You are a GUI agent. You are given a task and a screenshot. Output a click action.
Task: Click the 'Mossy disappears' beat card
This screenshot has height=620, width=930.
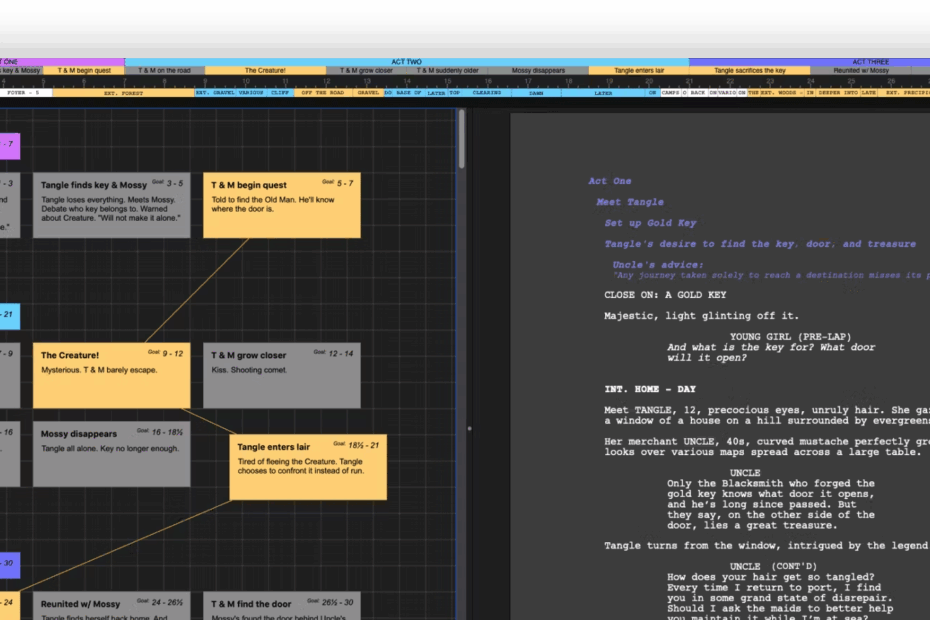click(x=111, y=455)
